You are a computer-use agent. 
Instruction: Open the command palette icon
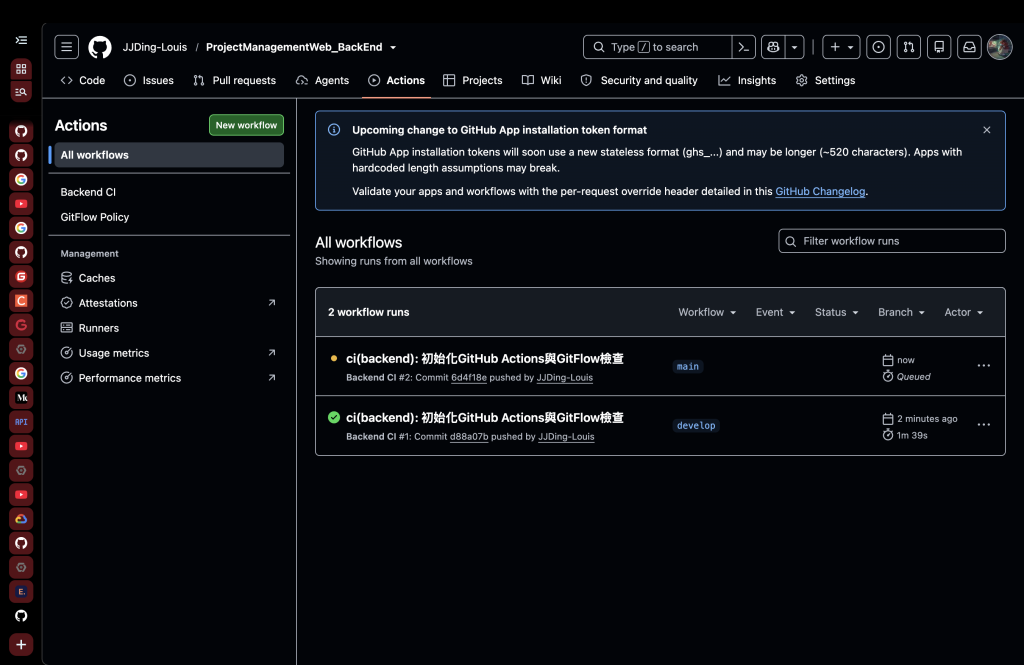click(x=743, y=47)
